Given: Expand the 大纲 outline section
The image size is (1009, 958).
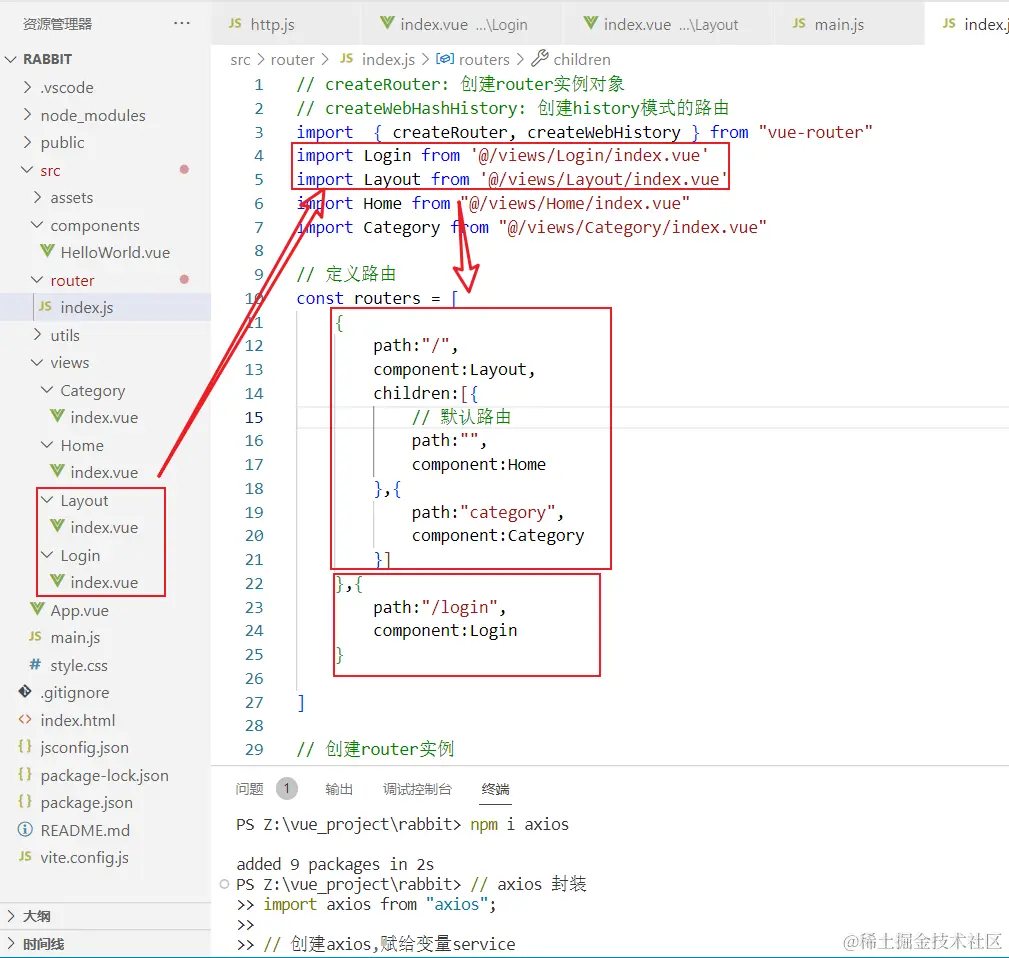Looking at the screenshot, I should pyautogui.click(x=10, y=916).
